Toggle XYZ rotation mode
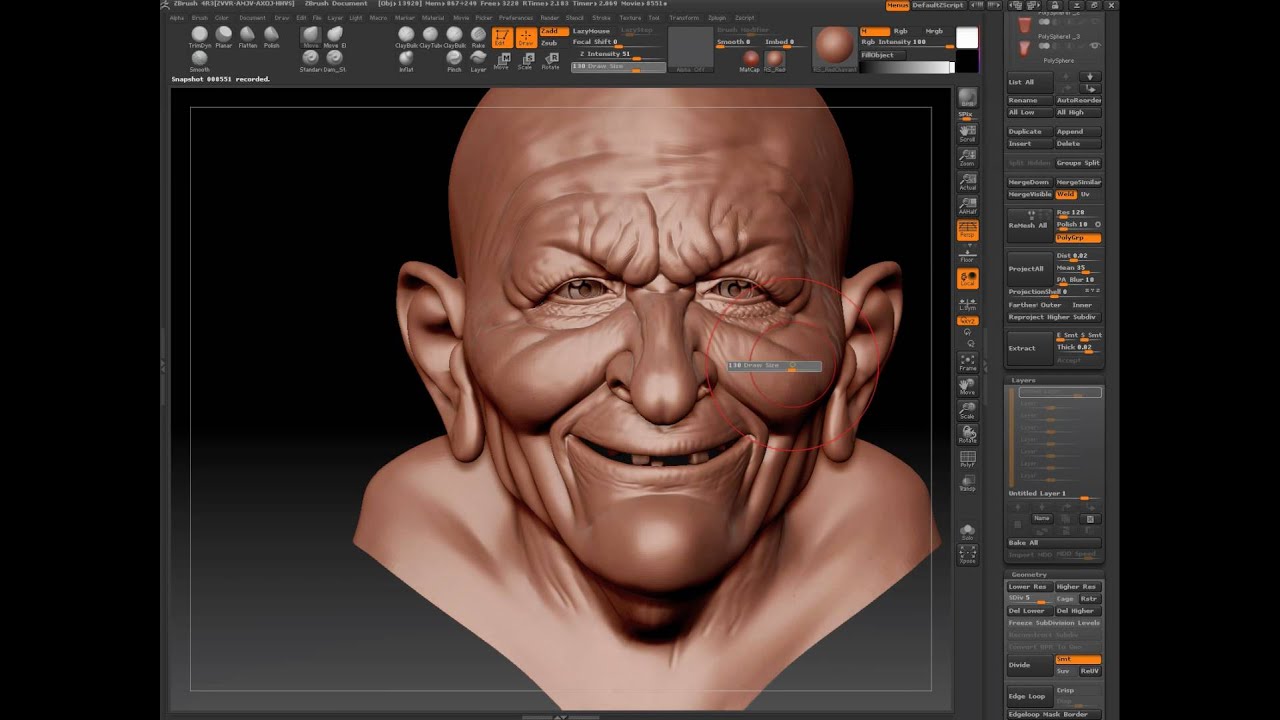This screenshot has height=720, width=1280. click(x=967, y=320)
